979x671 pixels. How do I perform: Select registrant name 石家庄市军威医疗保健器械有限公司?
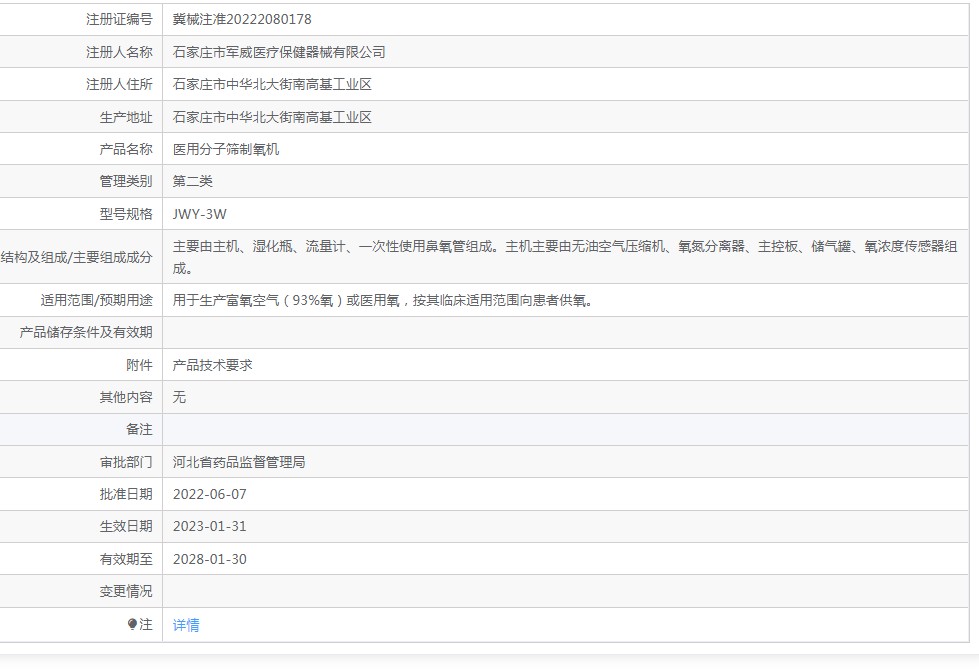click(x=279, y=52)
